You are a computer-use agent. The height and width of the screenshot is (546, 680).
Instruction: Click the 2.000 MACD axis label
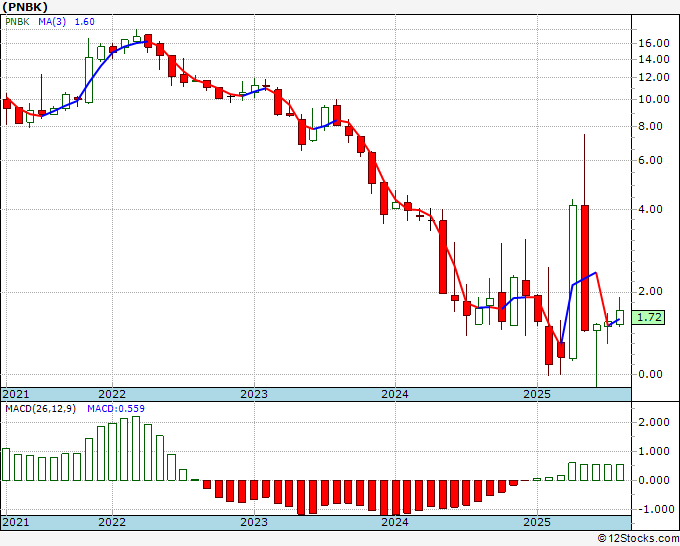[654, 422]
